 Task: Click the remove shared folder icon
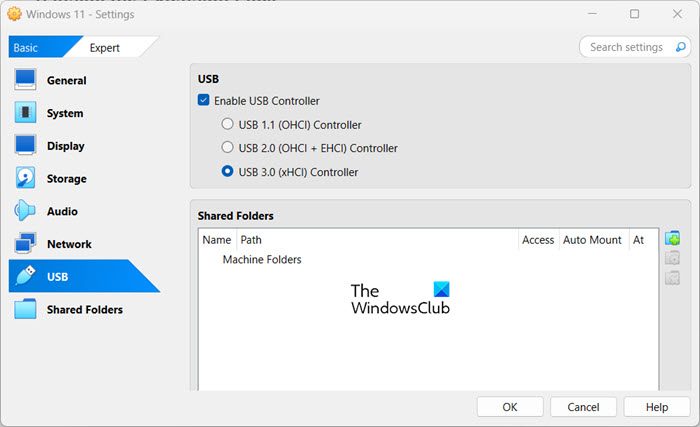[x=672, y=278]
